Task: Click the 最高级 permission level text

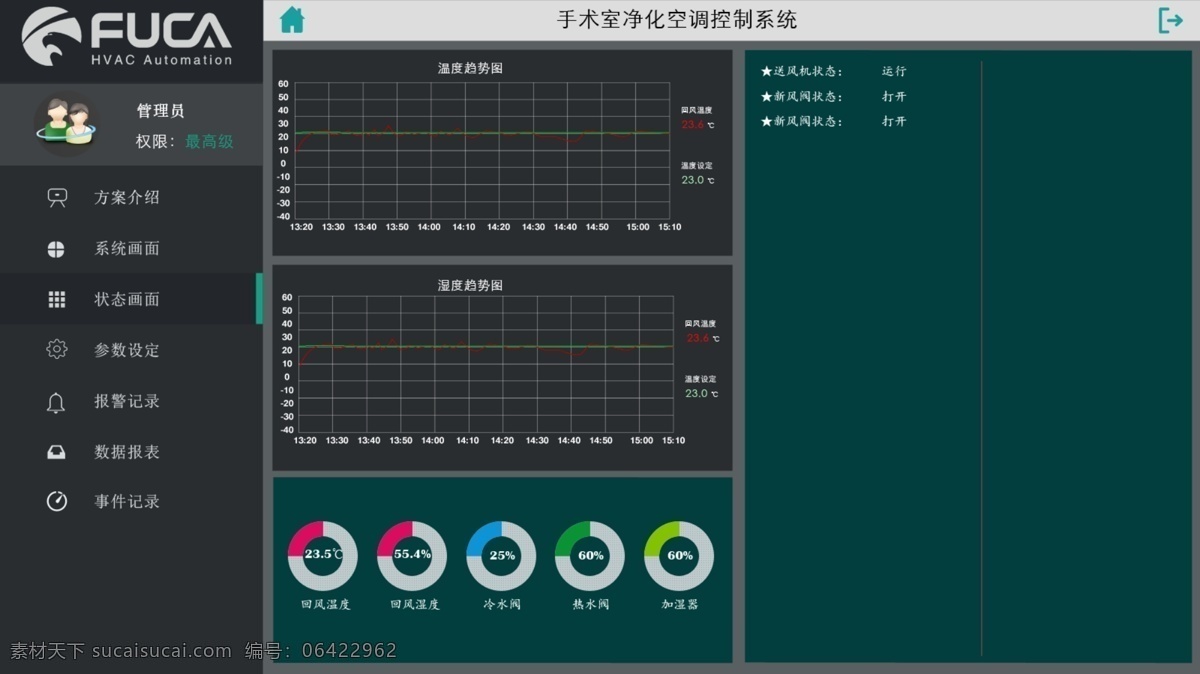Action: (209, 142)
